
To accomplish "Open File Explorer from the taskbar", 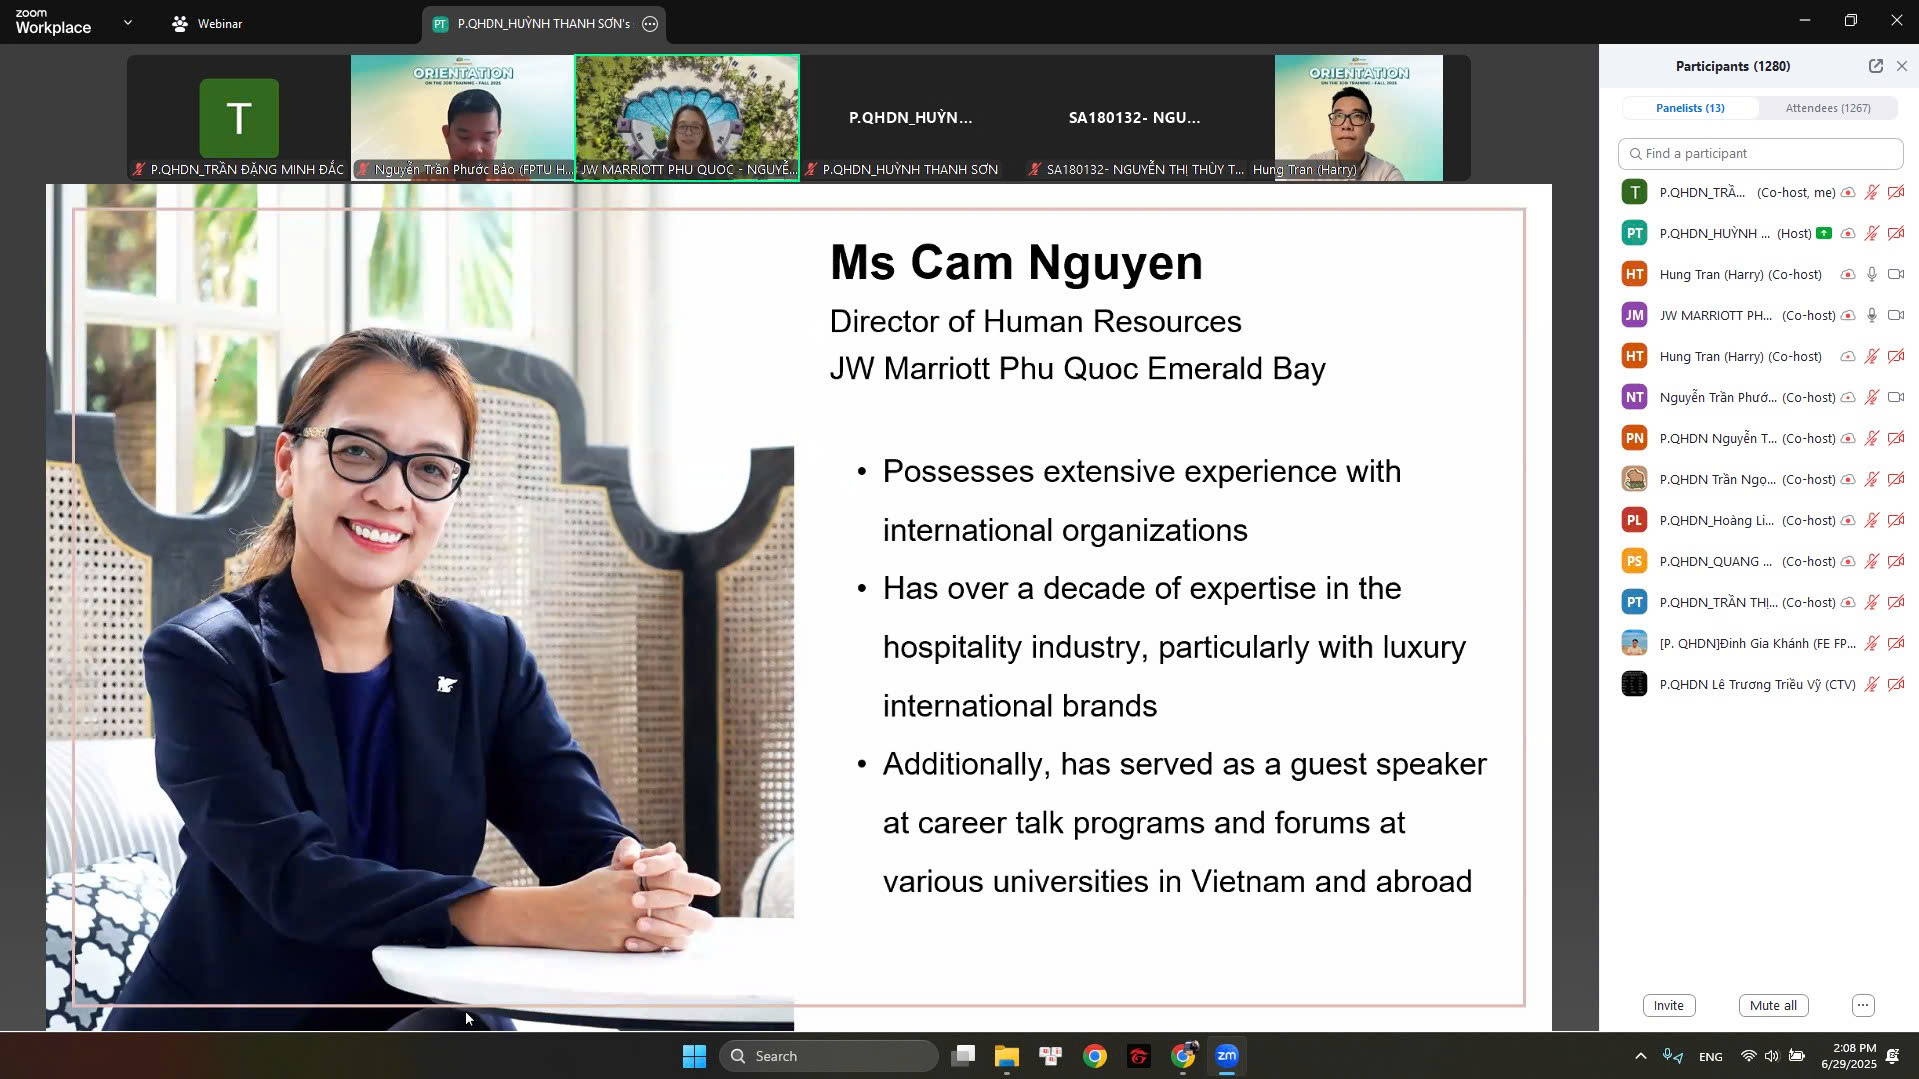I will click(x=1006, y=1056).
